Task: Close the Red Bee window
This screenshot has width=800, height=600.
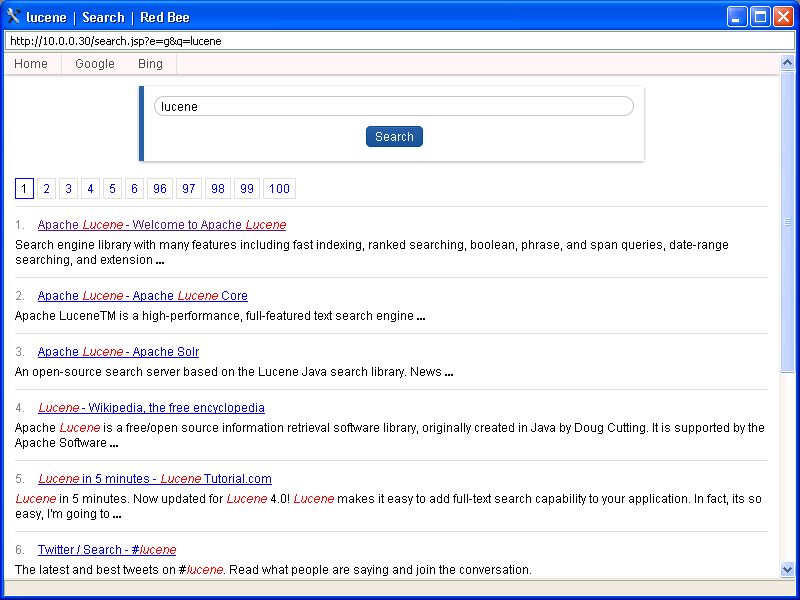Action: click(783, 17)
